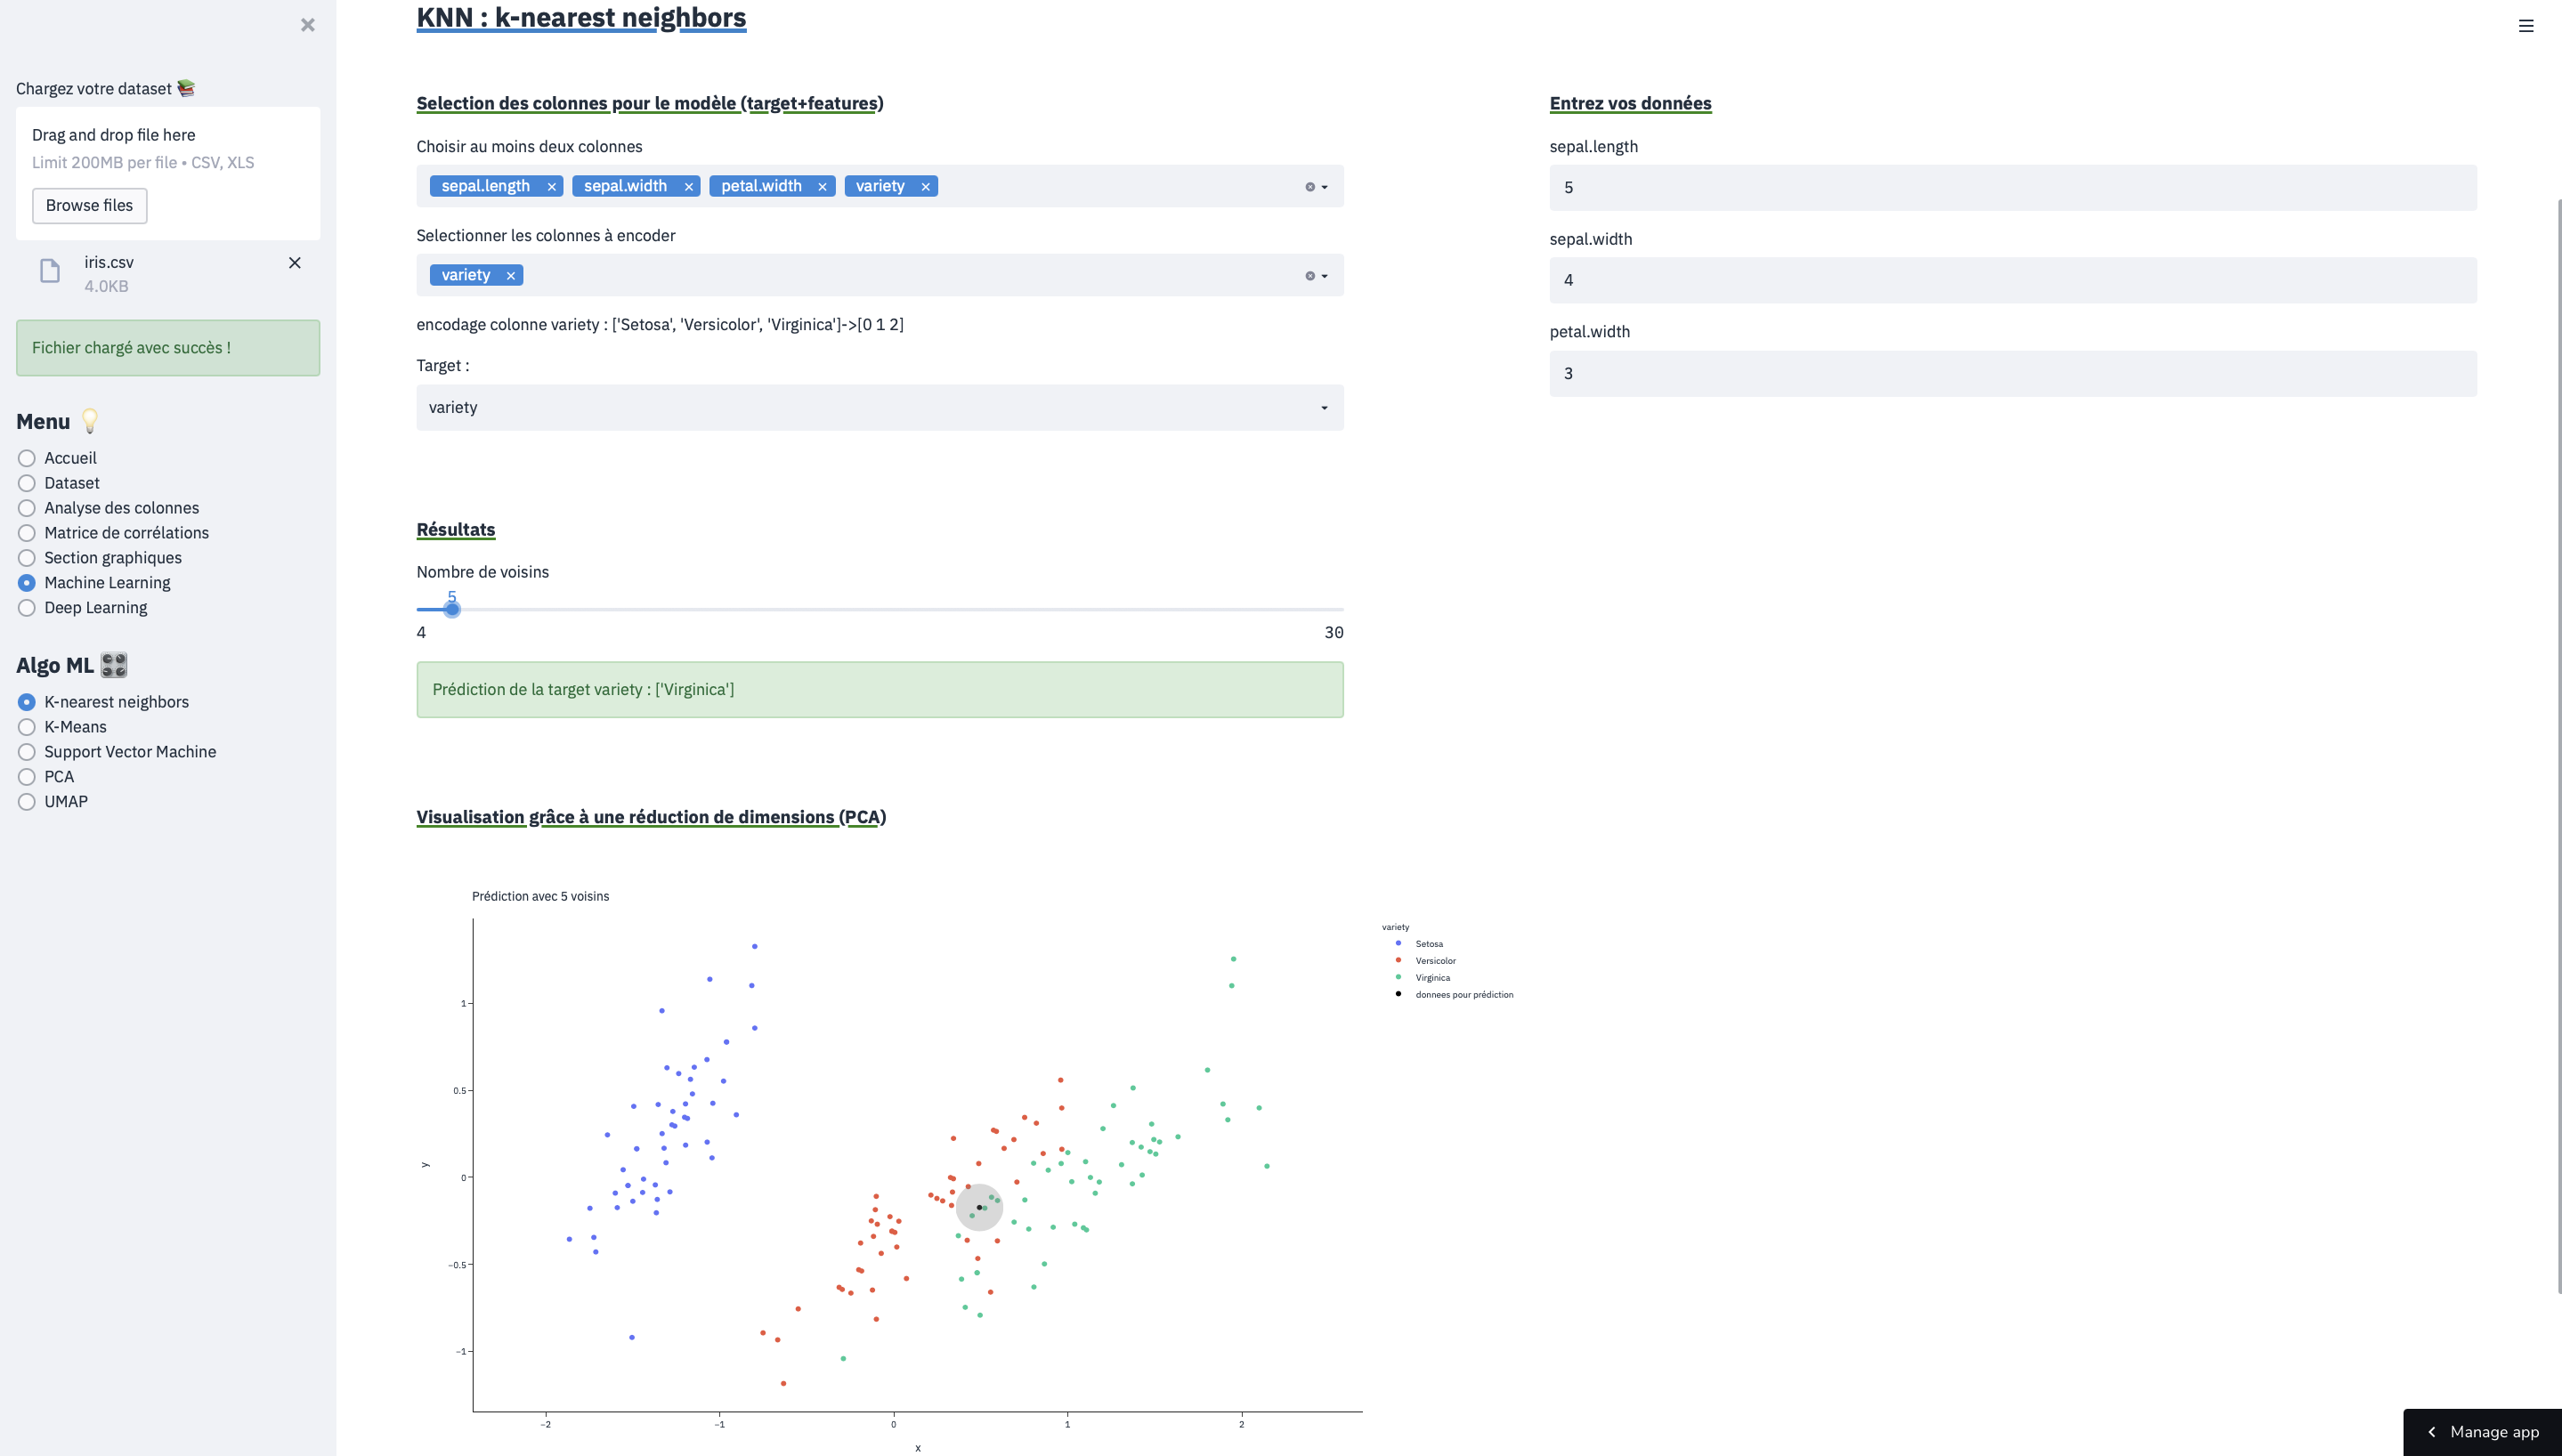Open the app options menu
This screenshot has width=2562, height=1456.
tap(2528, 25)
